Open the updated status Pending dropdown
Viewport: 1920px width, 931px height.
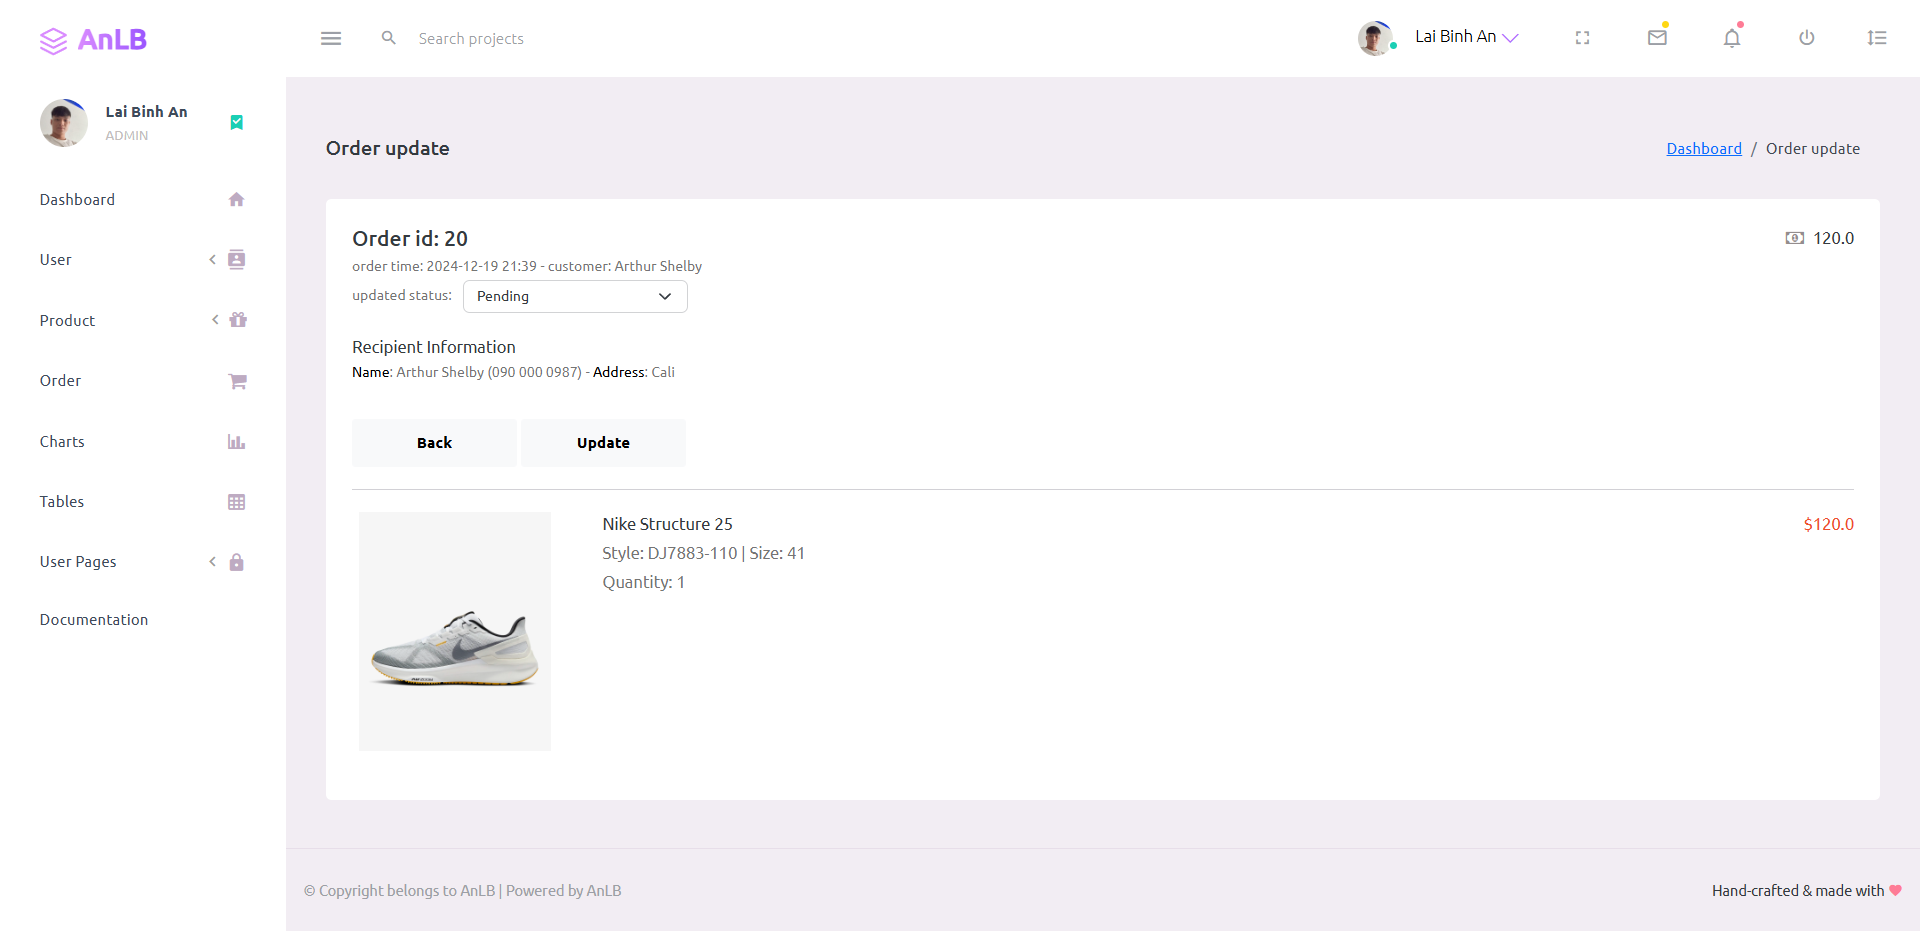pos(575,296)
